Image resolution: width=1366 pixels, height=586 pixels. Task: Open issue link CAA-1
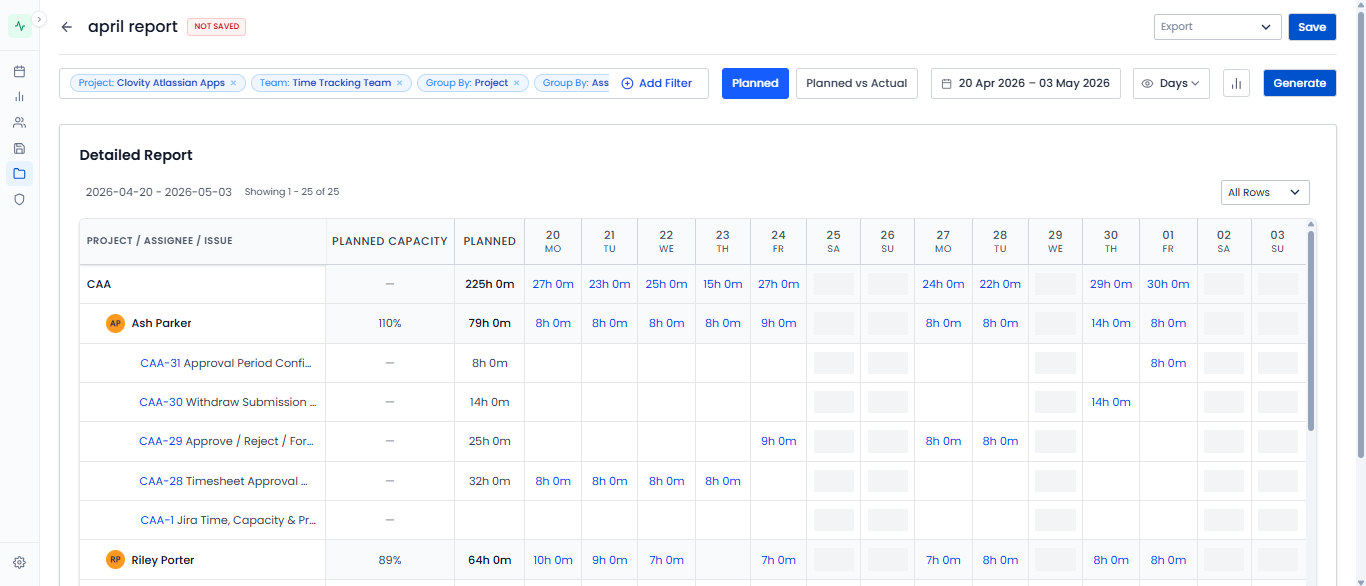pos(157,520)
